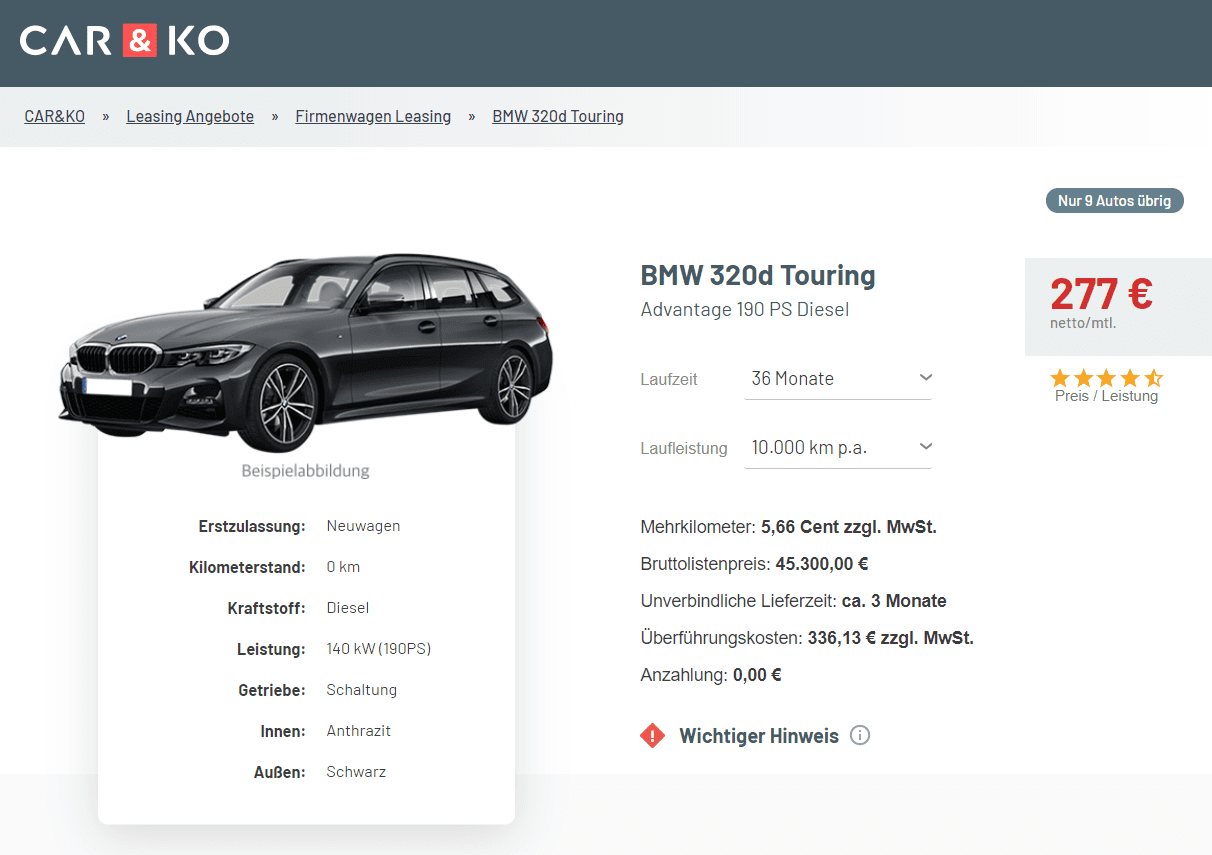This screenshot has width=1212, height=855.
Task: Navigate to Firmenwagen Leasing breadcrumb
Action: [x=373, y=117]
